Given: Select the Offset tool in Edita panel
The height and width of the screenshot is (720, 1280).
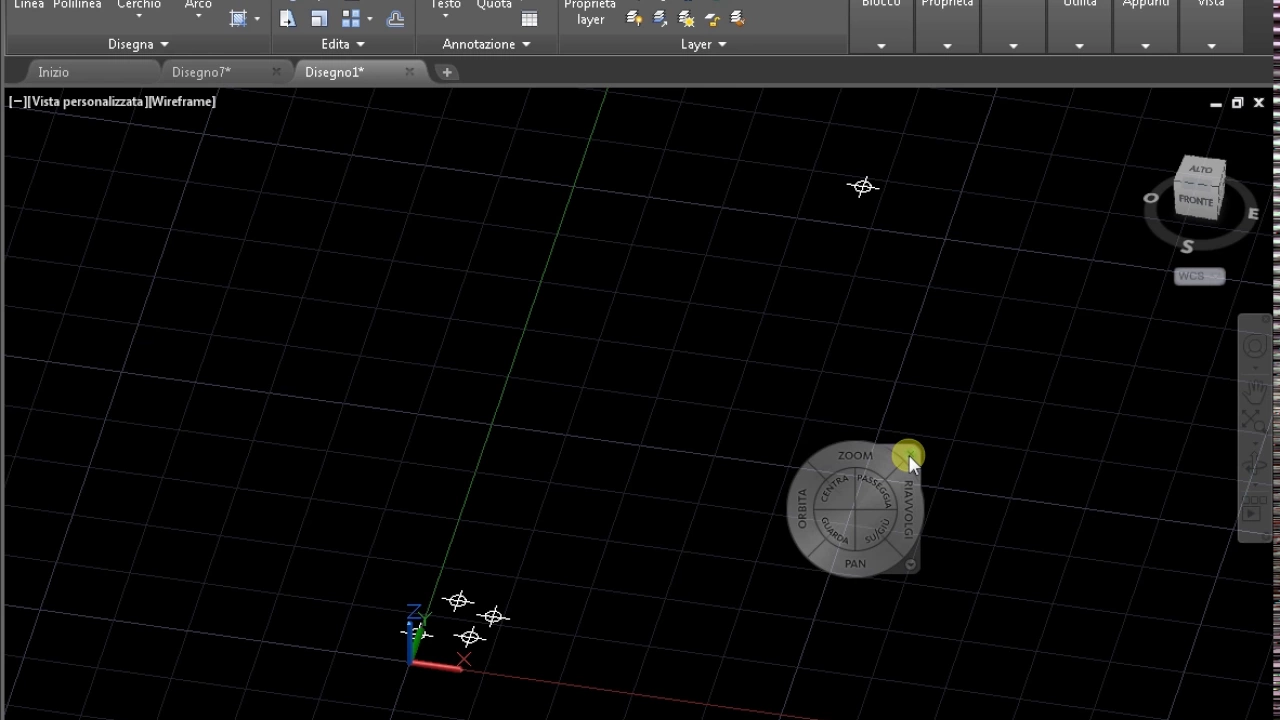Looking at the screenshot, I should [x=396, y=18].
